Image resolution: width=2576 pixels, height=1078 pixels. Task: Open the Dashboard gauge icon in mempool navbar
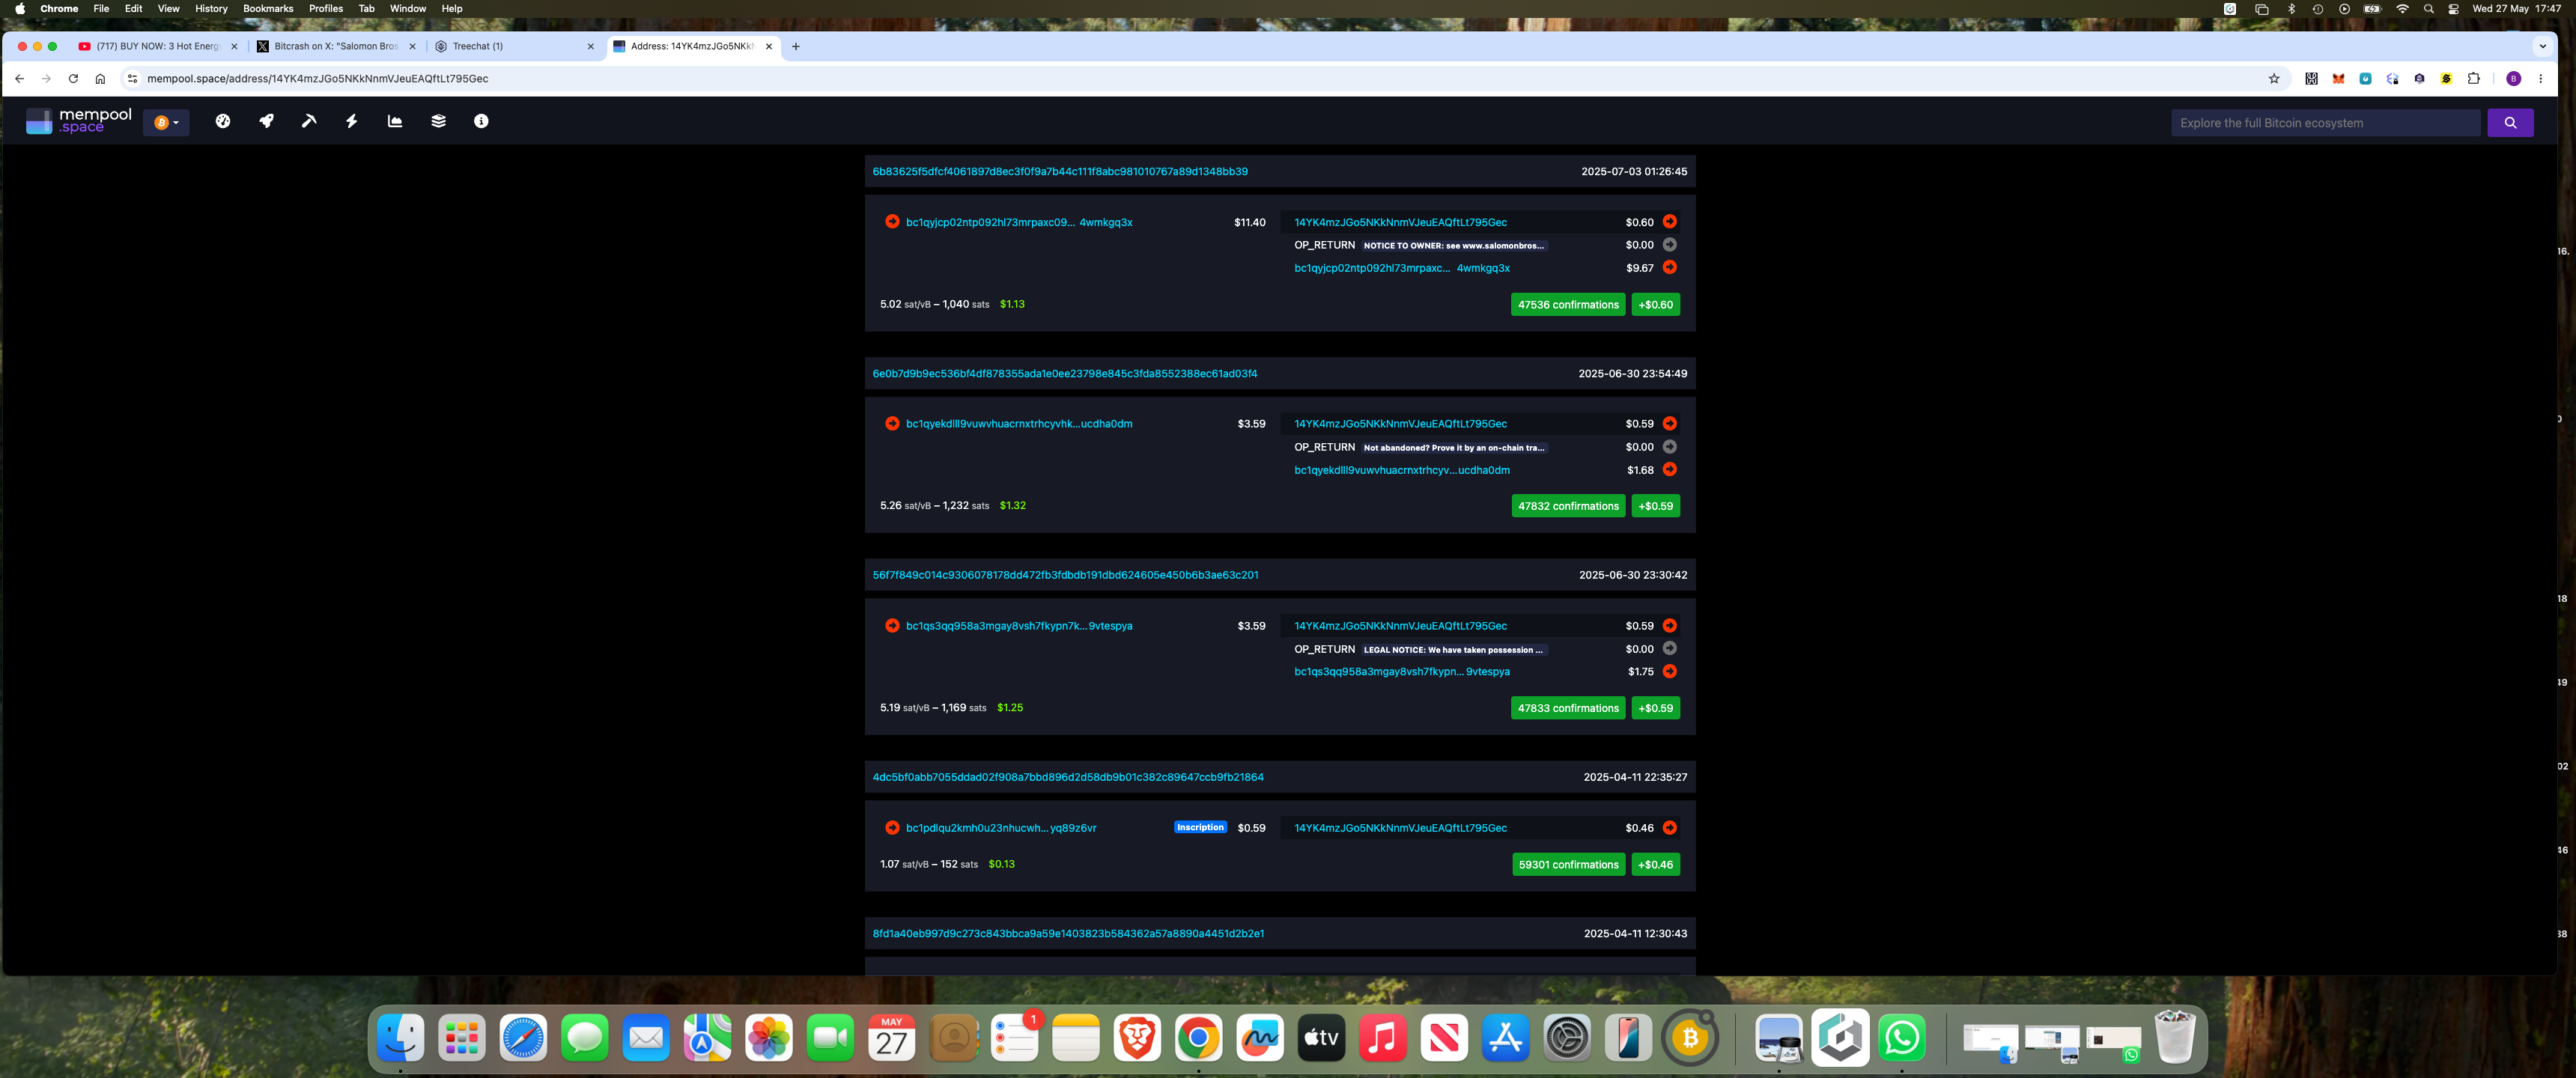[223, 121]
